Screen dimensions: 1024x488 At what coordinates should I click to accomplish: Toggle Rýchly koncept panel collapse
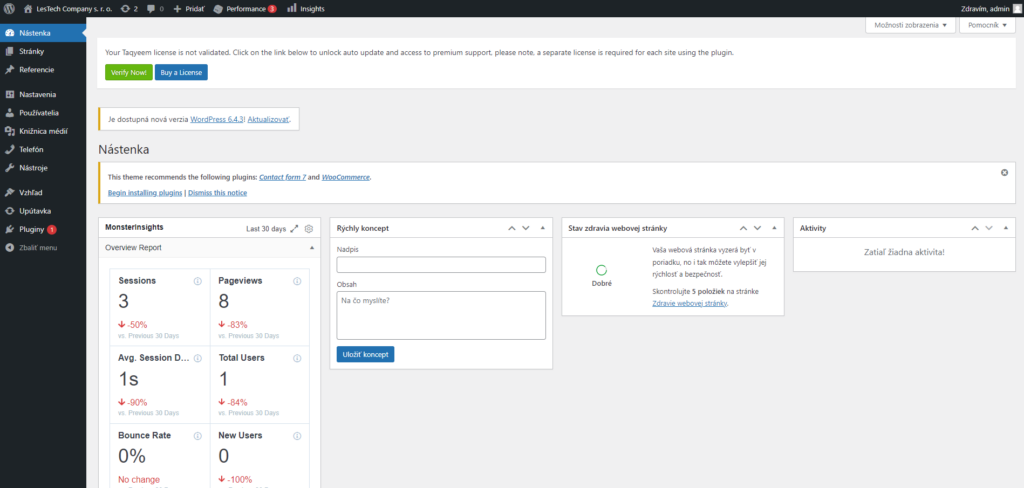(542, 228)
